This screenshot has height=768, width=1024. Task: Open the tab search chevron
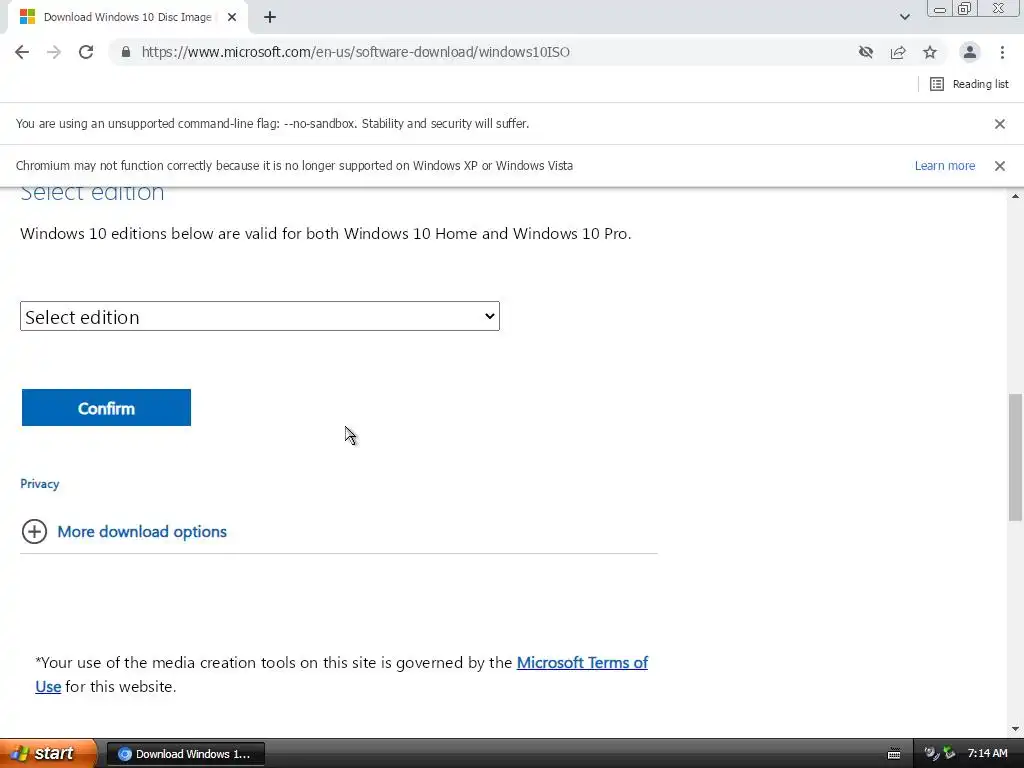pyautogui.click(x=904, y=17)
